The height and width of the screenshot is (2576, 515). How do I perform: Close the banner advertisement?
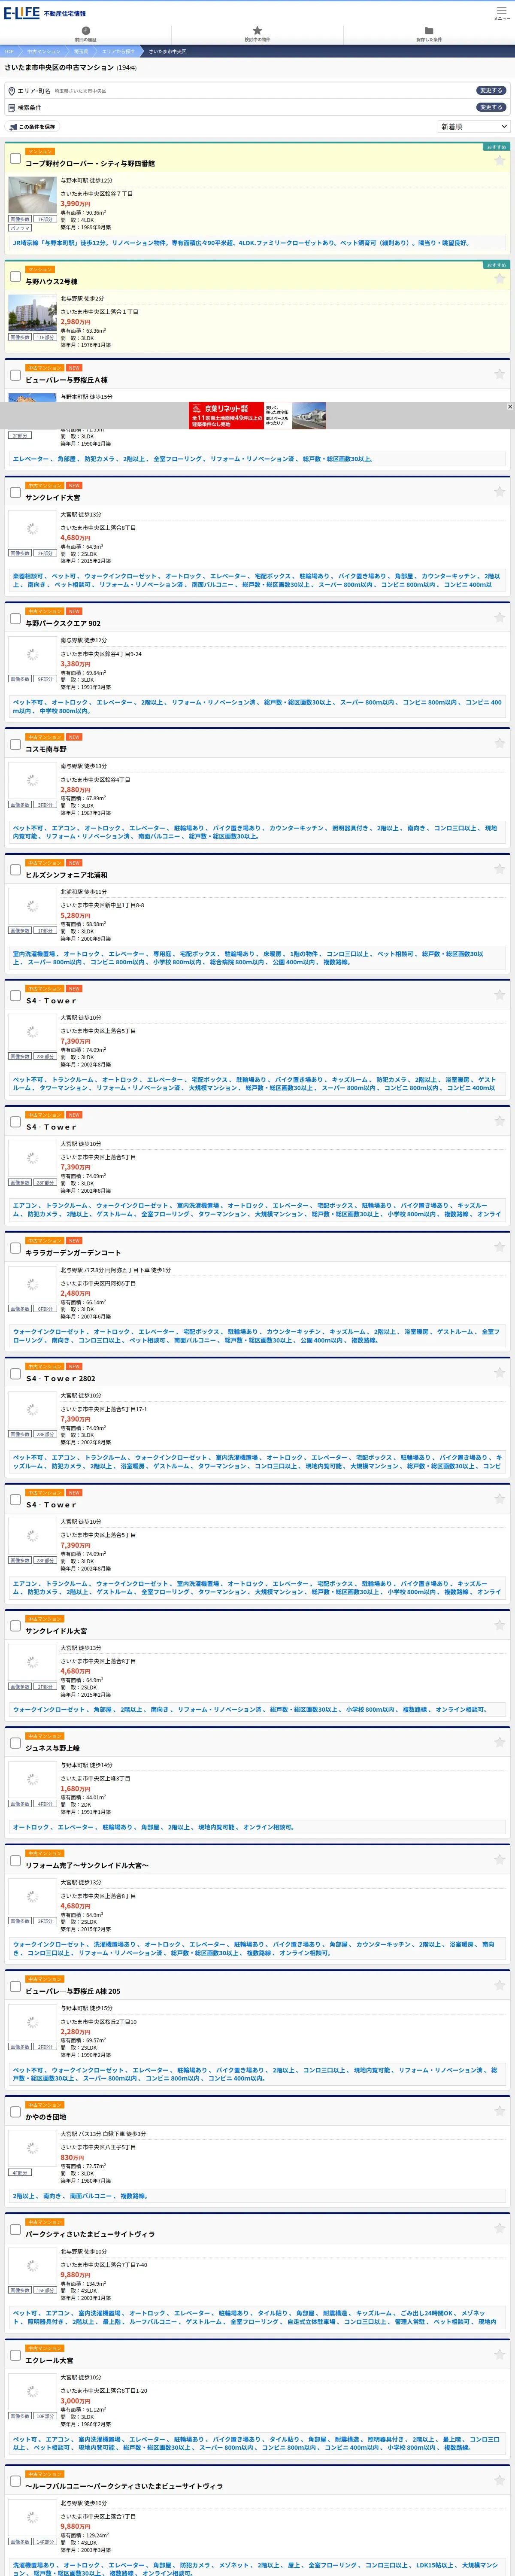click(509, 406)
